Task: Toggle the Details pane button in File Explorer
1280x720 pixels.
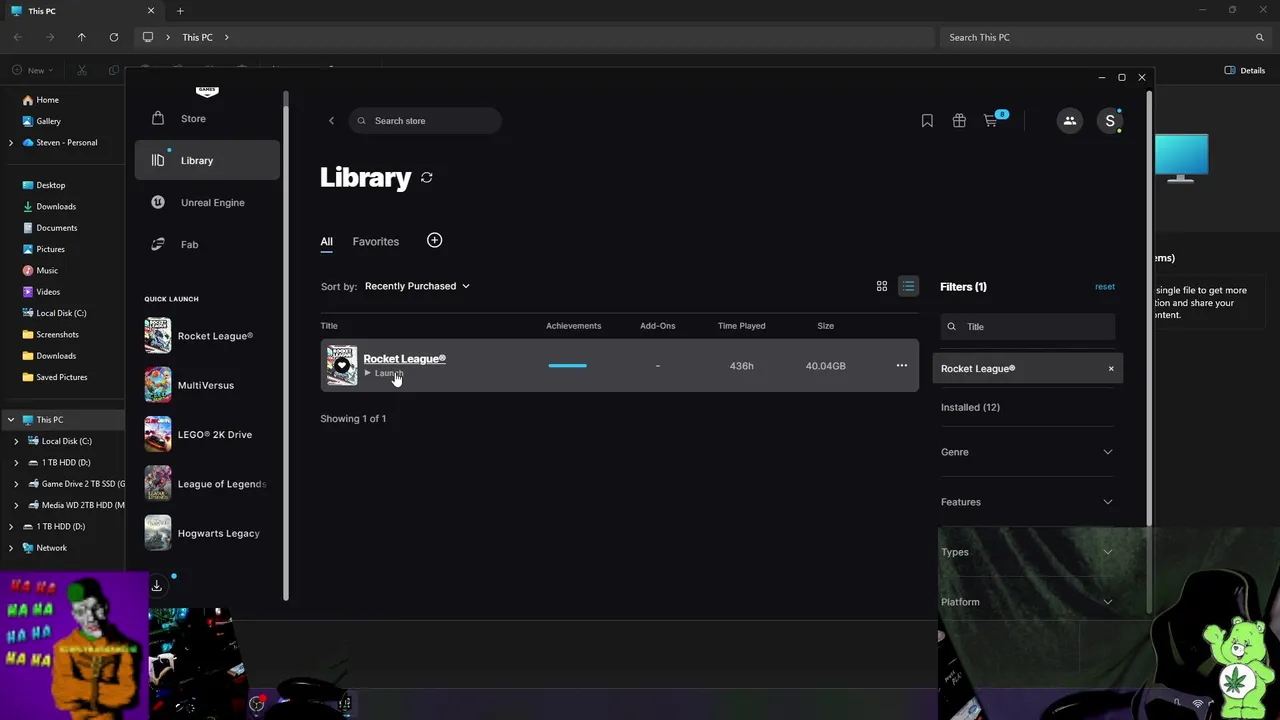Action: point(1245,70)
